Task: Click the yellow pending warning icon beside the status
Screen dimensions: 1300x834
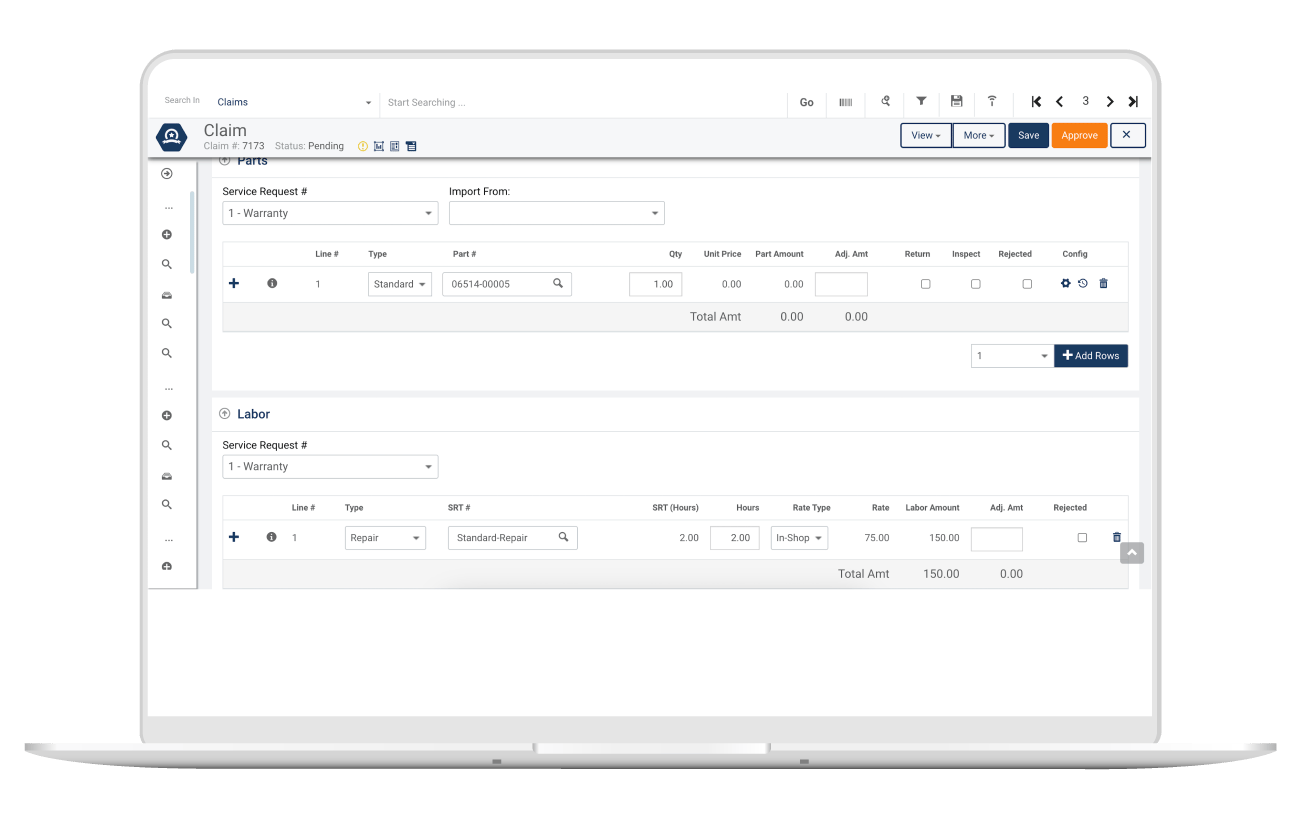Action: (x=362, y=145)
